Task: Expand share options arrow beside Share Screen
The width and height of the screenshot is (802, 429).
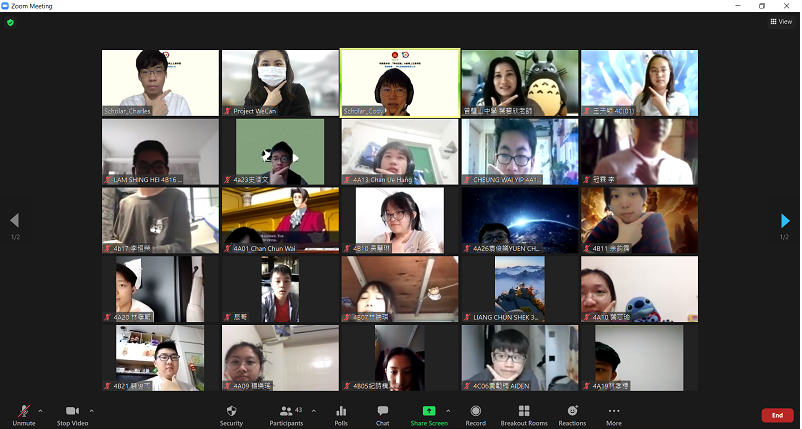Action: tap(447, 410)
